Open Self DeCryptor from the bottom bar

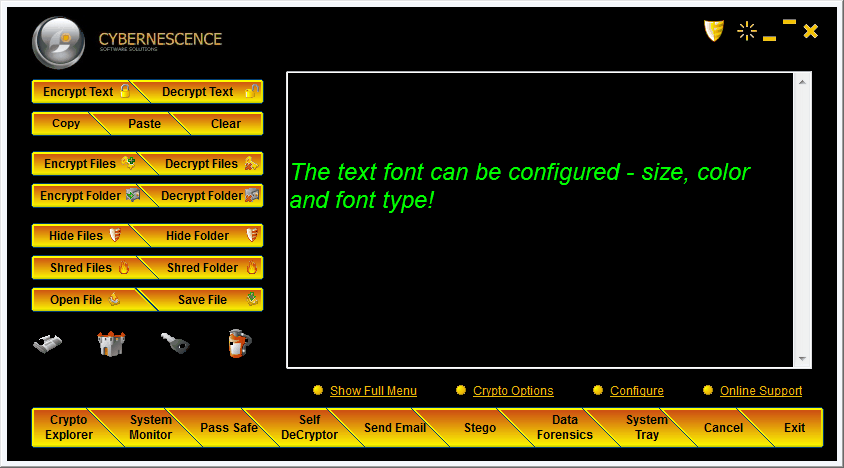pos(310,428)
